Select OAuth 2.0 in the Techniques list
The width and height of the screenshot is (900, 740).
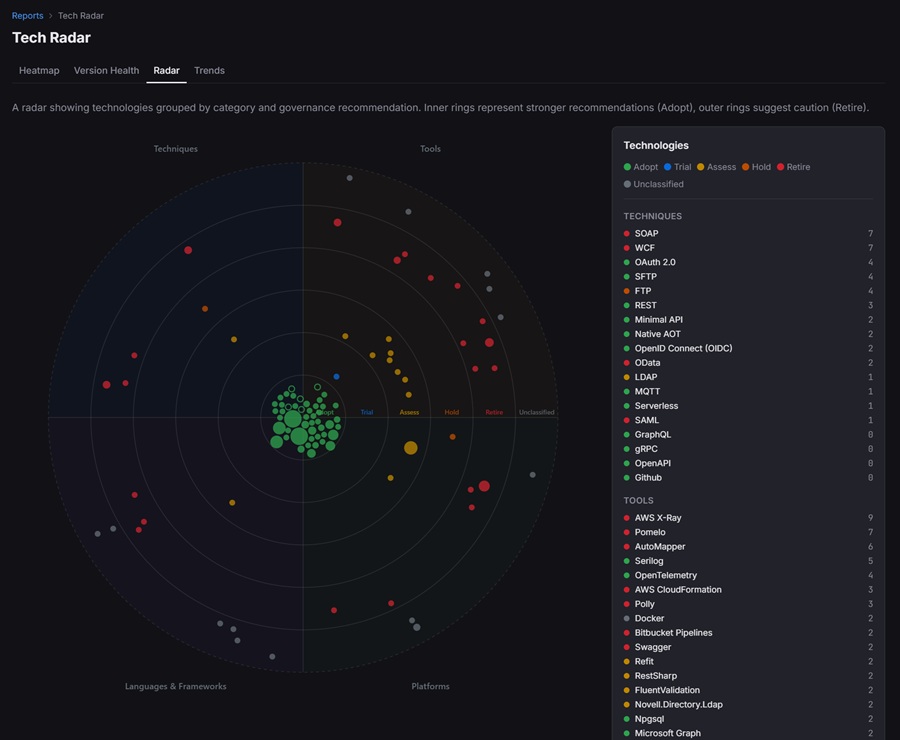pyautogui.click(x=748, y=262)
